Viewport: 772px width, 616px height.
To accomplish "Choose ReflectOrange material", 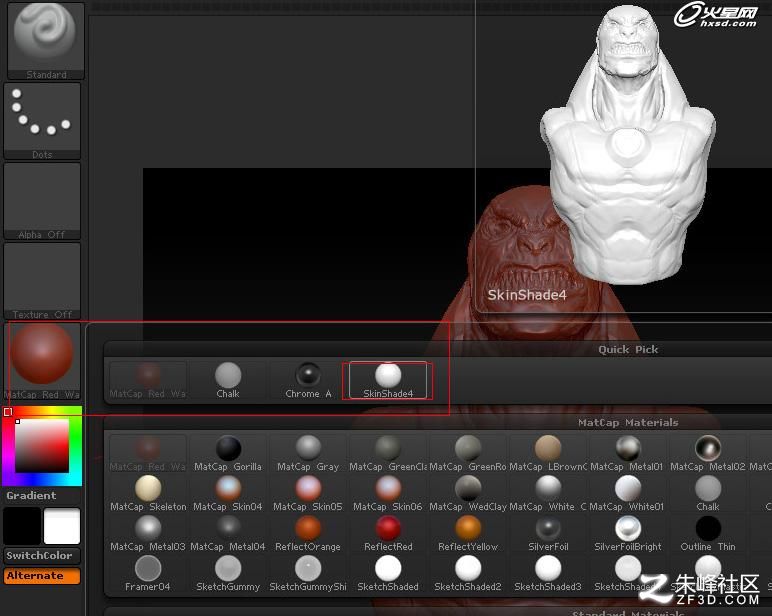I will click(308, 533).
